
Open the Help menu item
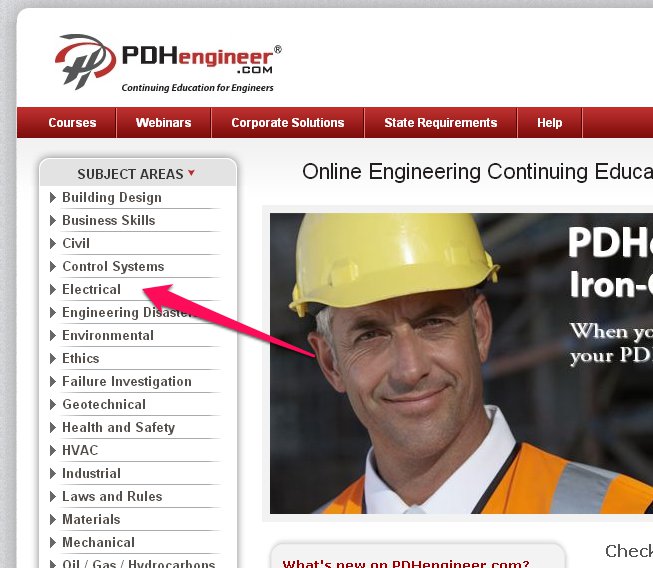pyautogui.click(x=549, y=122)
